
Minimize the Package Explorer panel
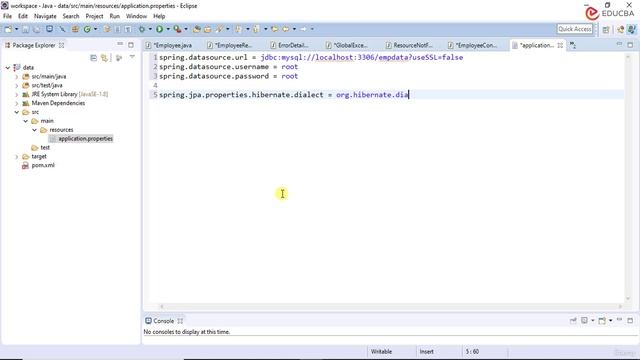click(120, 44)
